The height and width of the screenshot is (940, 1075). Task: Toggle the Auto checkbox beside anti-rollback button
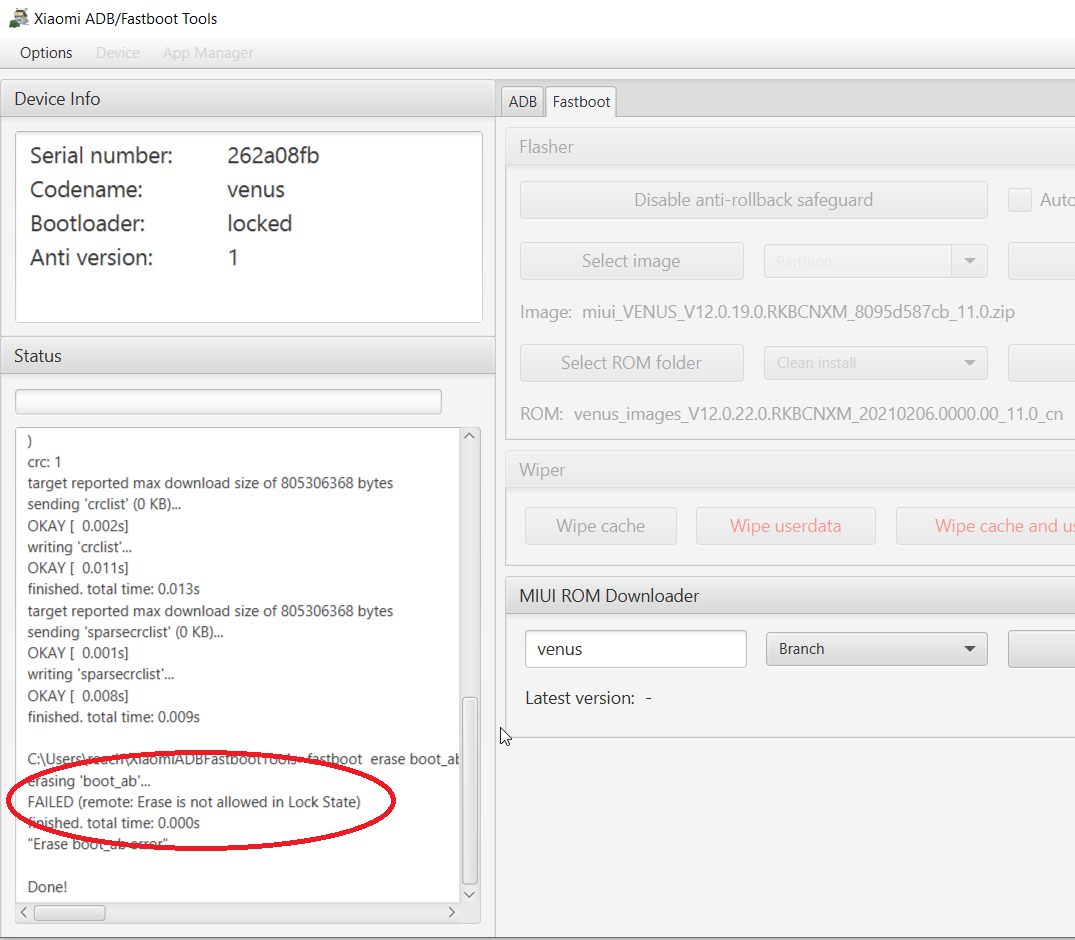1019,200
